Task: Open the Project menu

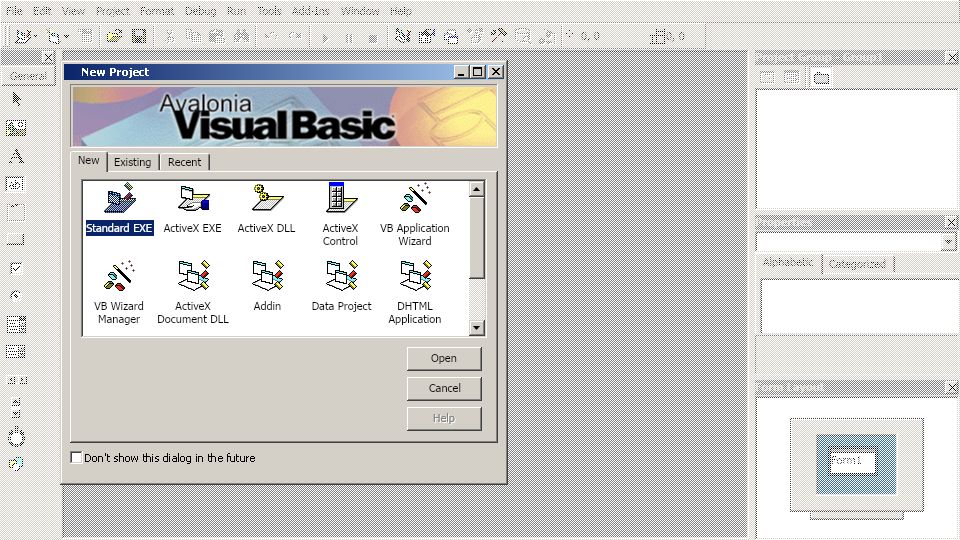Action: [113, 11]
